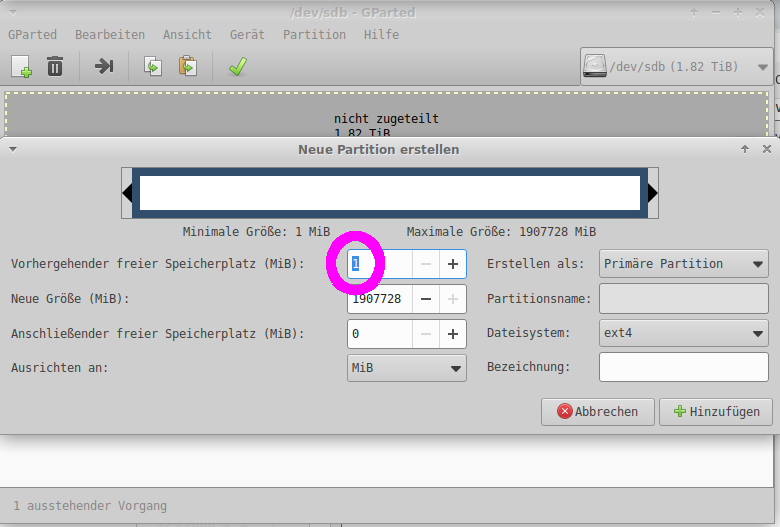The height and width of the screenshot is (527, 780).
Task: Close the Neue Partition erstellen dialog
Action: click(767, 149)
